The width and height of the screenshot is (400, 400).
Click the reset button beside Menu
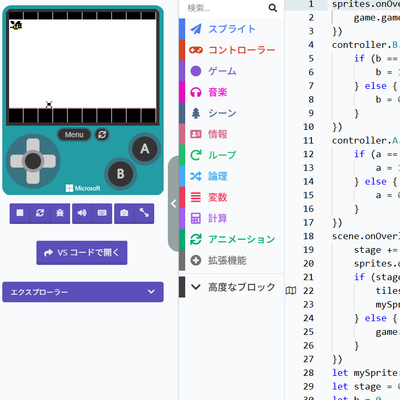[102, 135]
